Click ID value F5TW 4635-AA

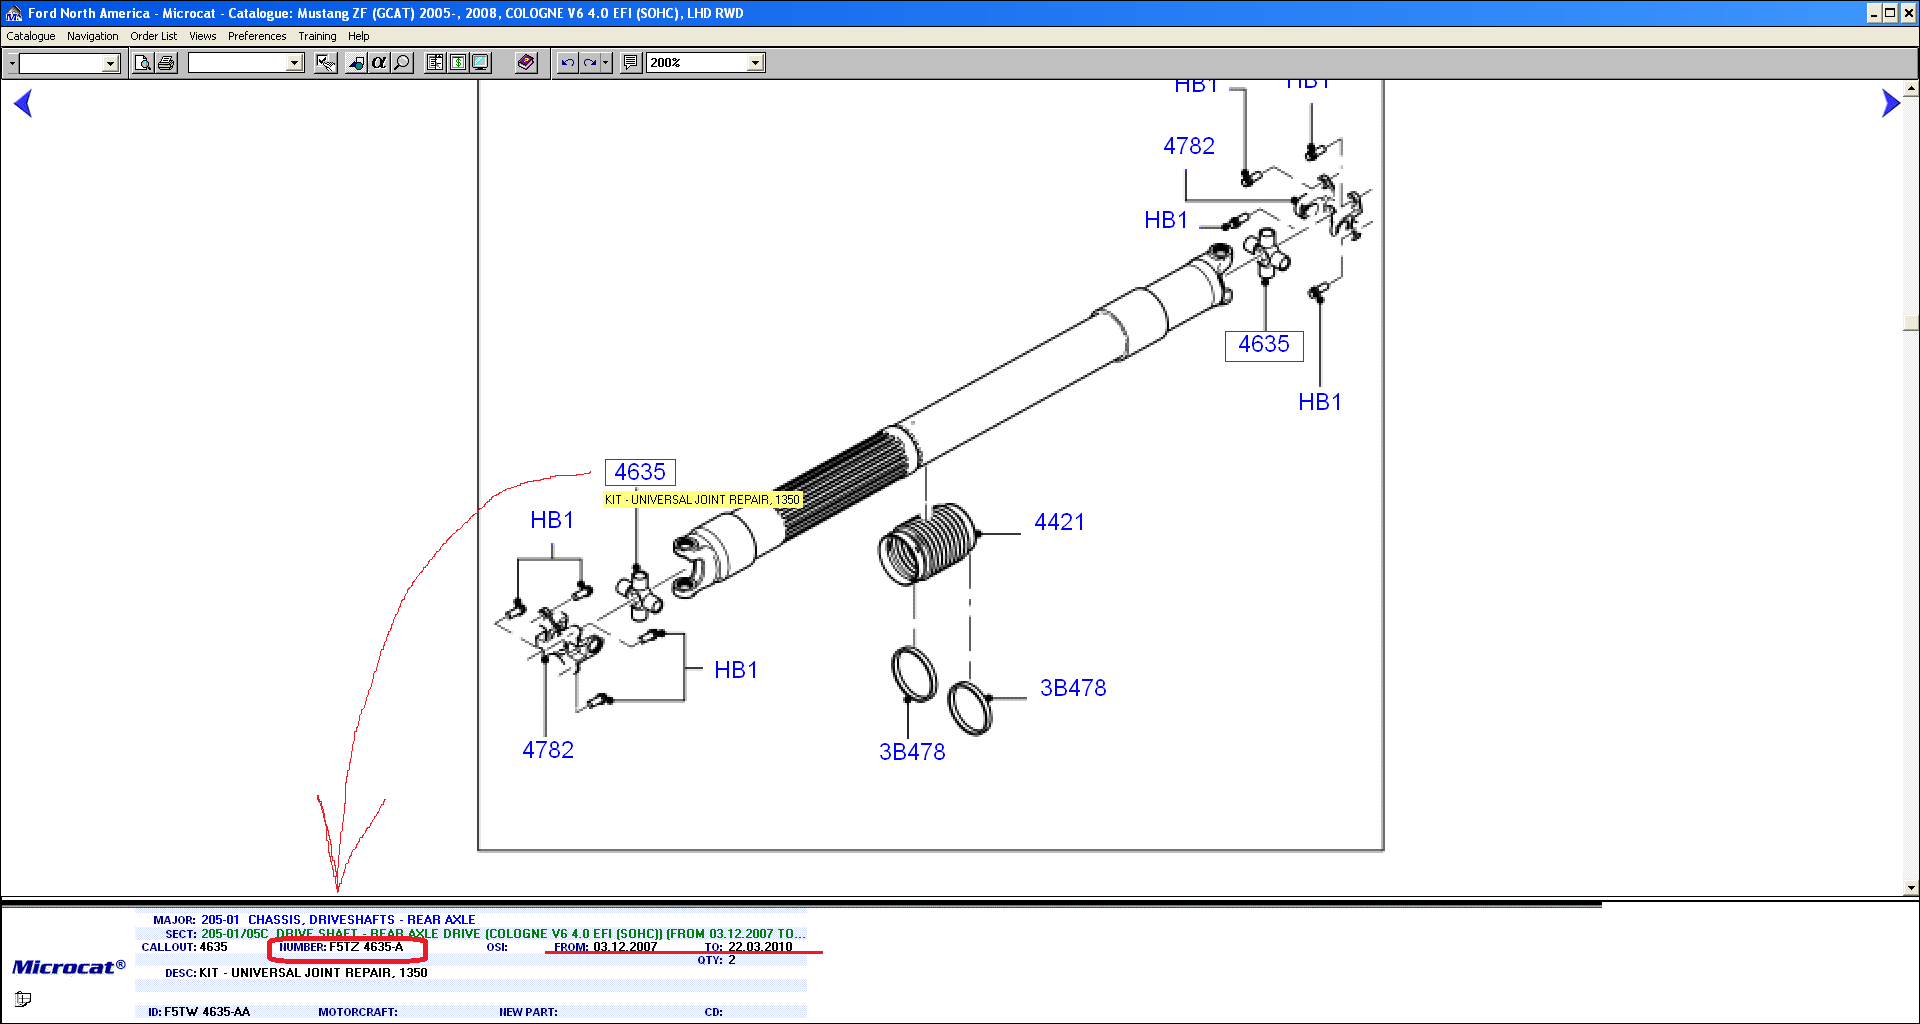tap(207, 1012)
